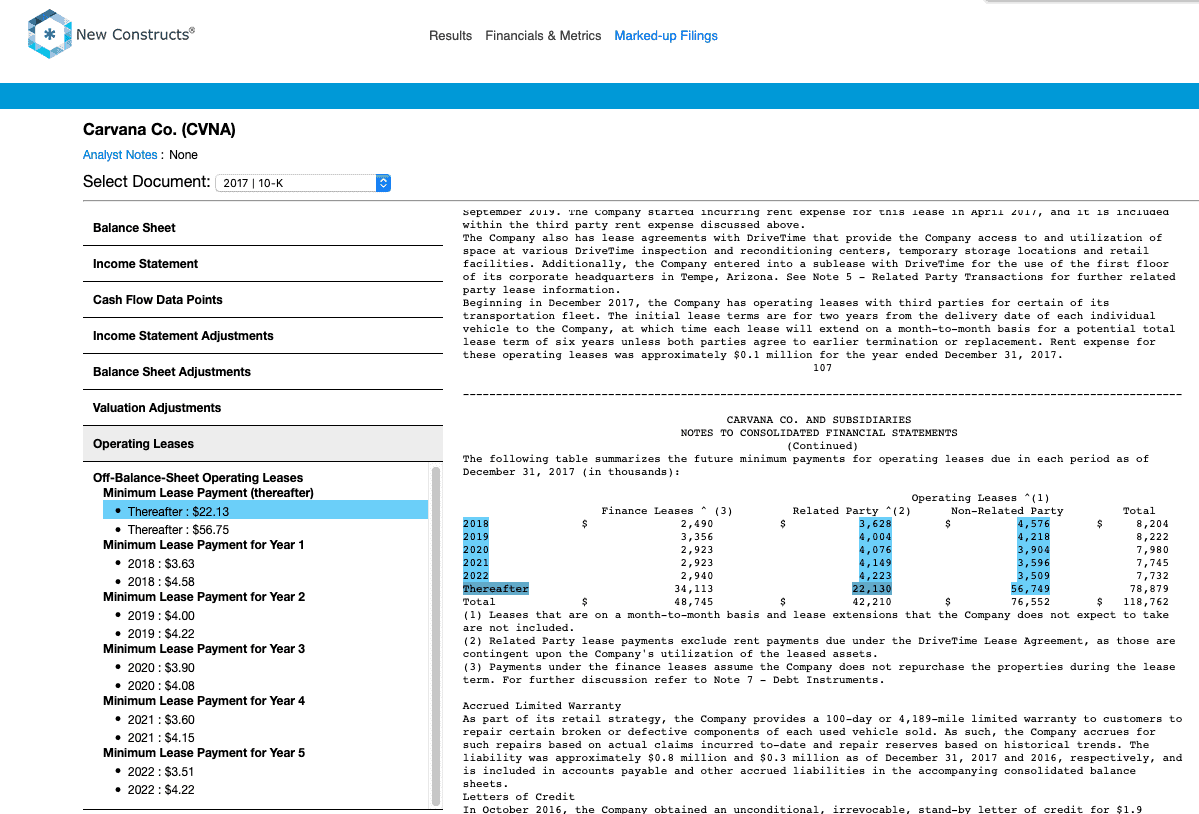Click highlighted 2020 year in filing table

(476, 550)
